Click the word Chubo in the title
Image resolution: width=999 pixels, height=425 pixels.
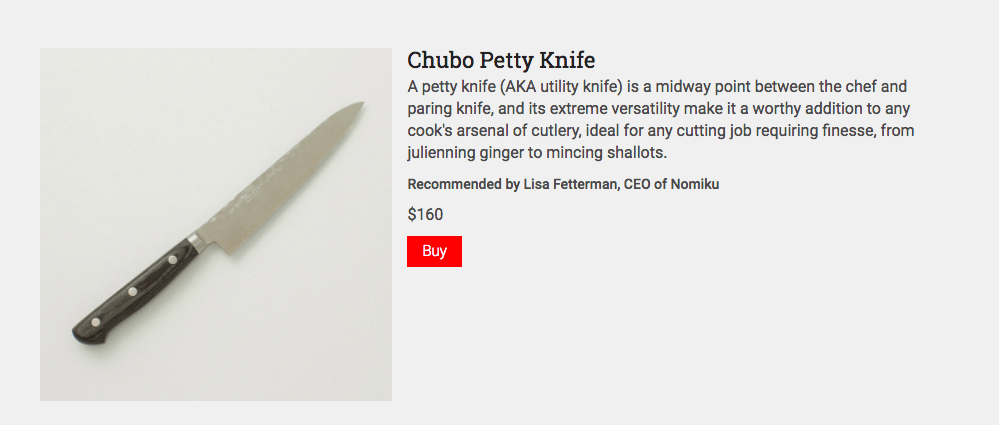click(x=441, y=59)
